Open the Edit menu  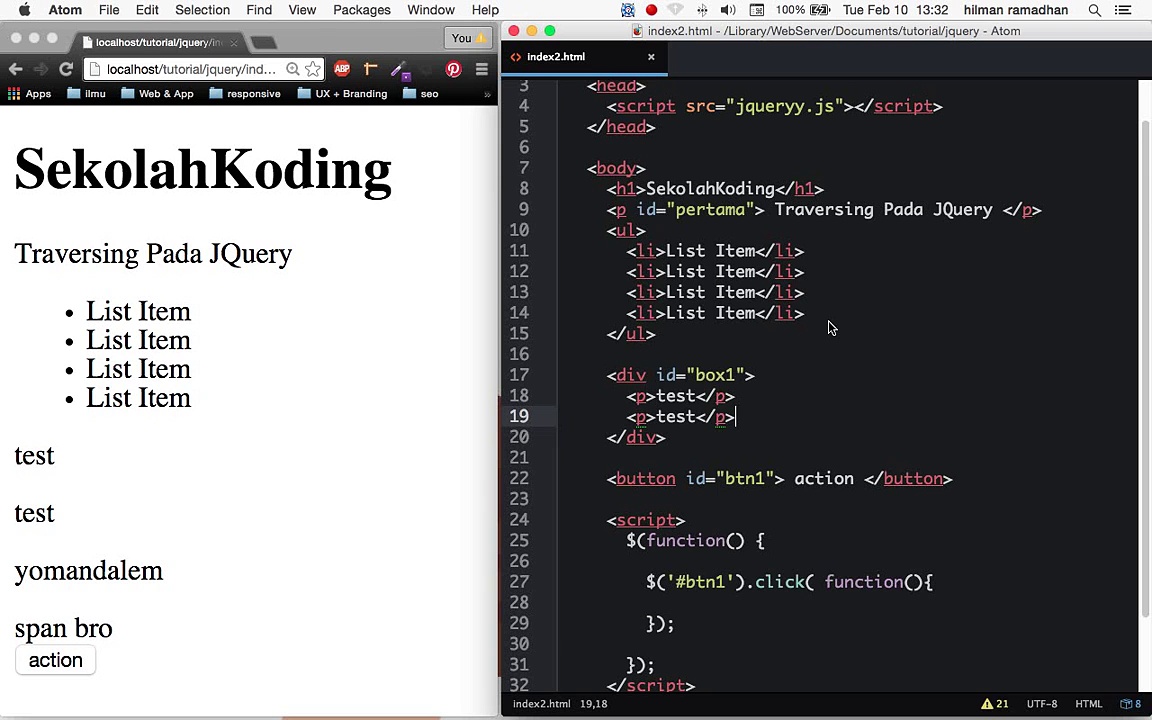pos(147,10)
